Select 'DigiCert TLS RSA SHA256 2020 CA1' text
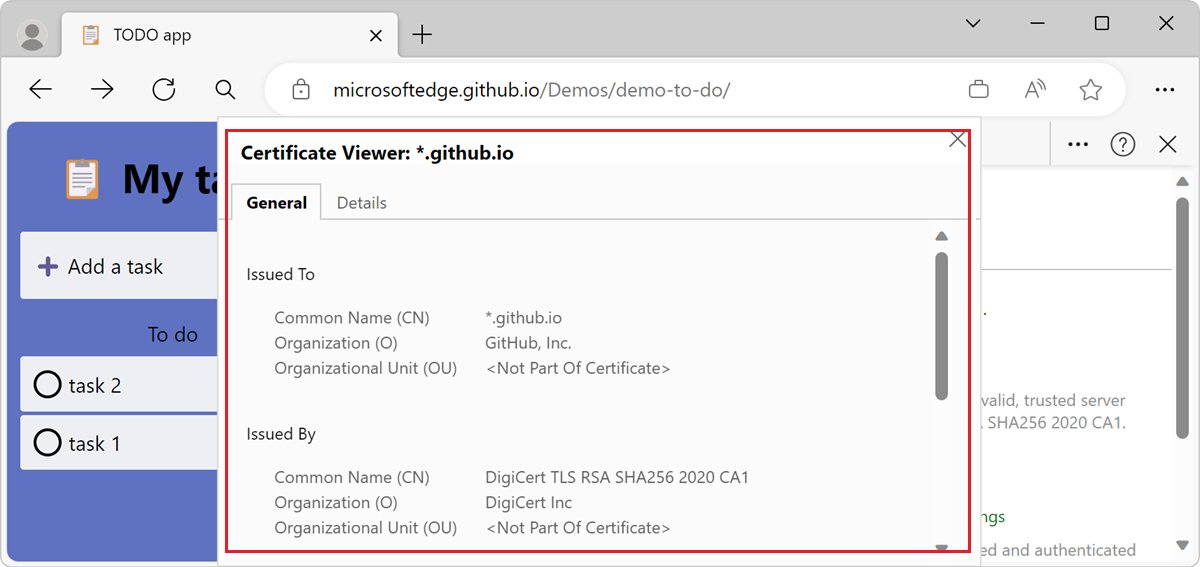The height and width of the screenshot is (567, 1200). 617,477
